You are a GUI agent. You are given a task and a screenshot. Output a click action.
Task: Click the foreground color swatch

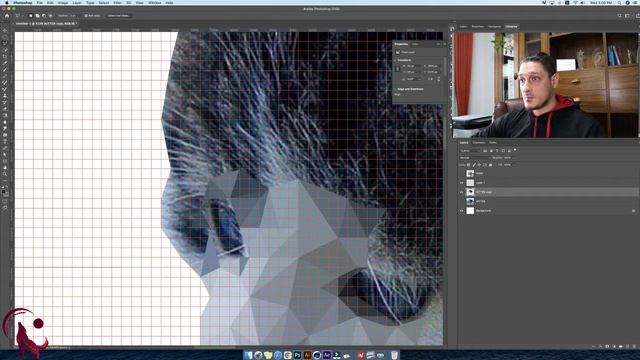[x=4, y=191]
